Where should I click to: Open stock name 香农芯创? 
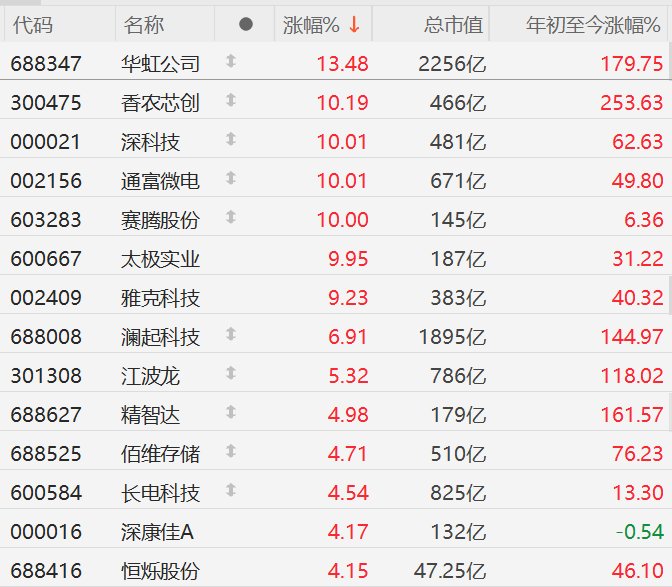[x=160, y=103]
